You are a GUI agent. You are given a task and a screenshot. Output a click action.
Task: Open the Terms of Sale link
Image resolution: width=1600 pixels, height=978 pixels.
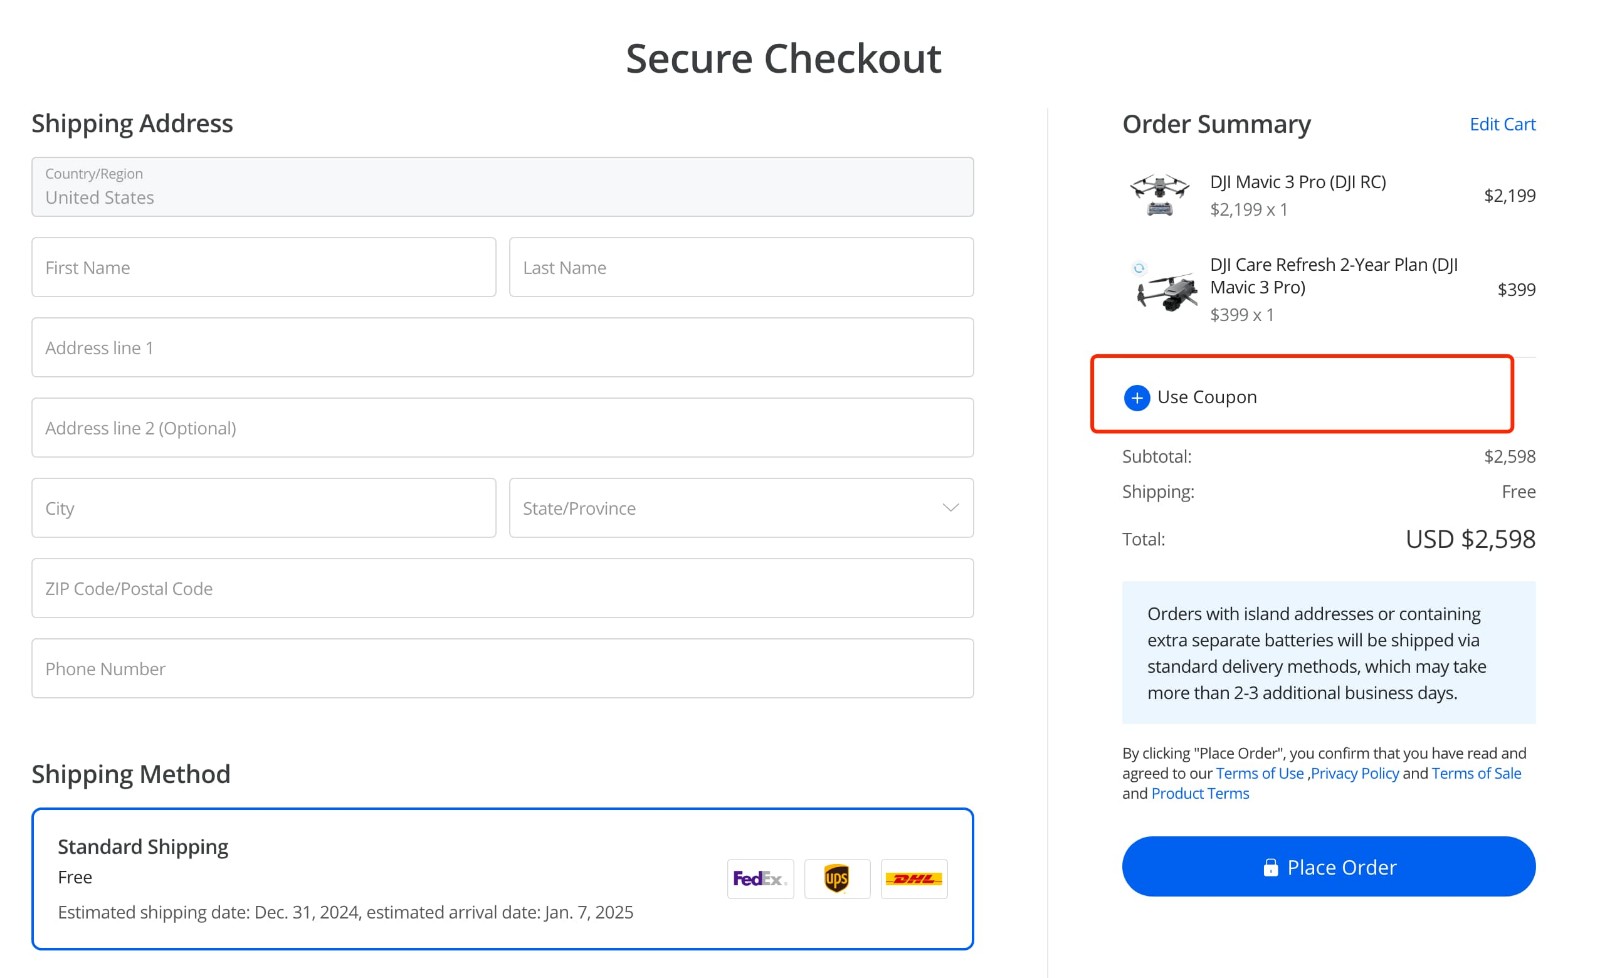[1477, 773]
